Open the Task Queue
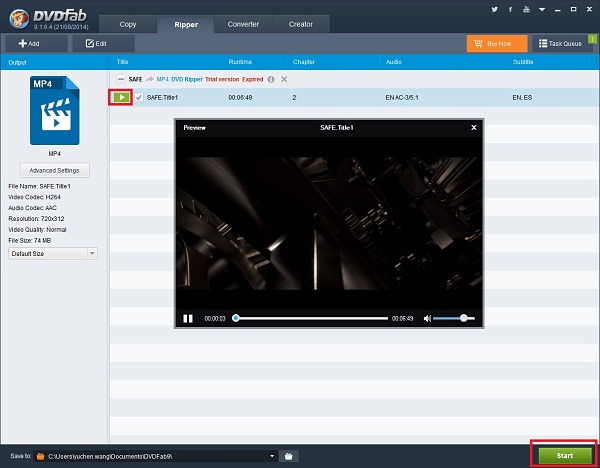Viewport: 600px width, 468px height. tap(562, 44)
